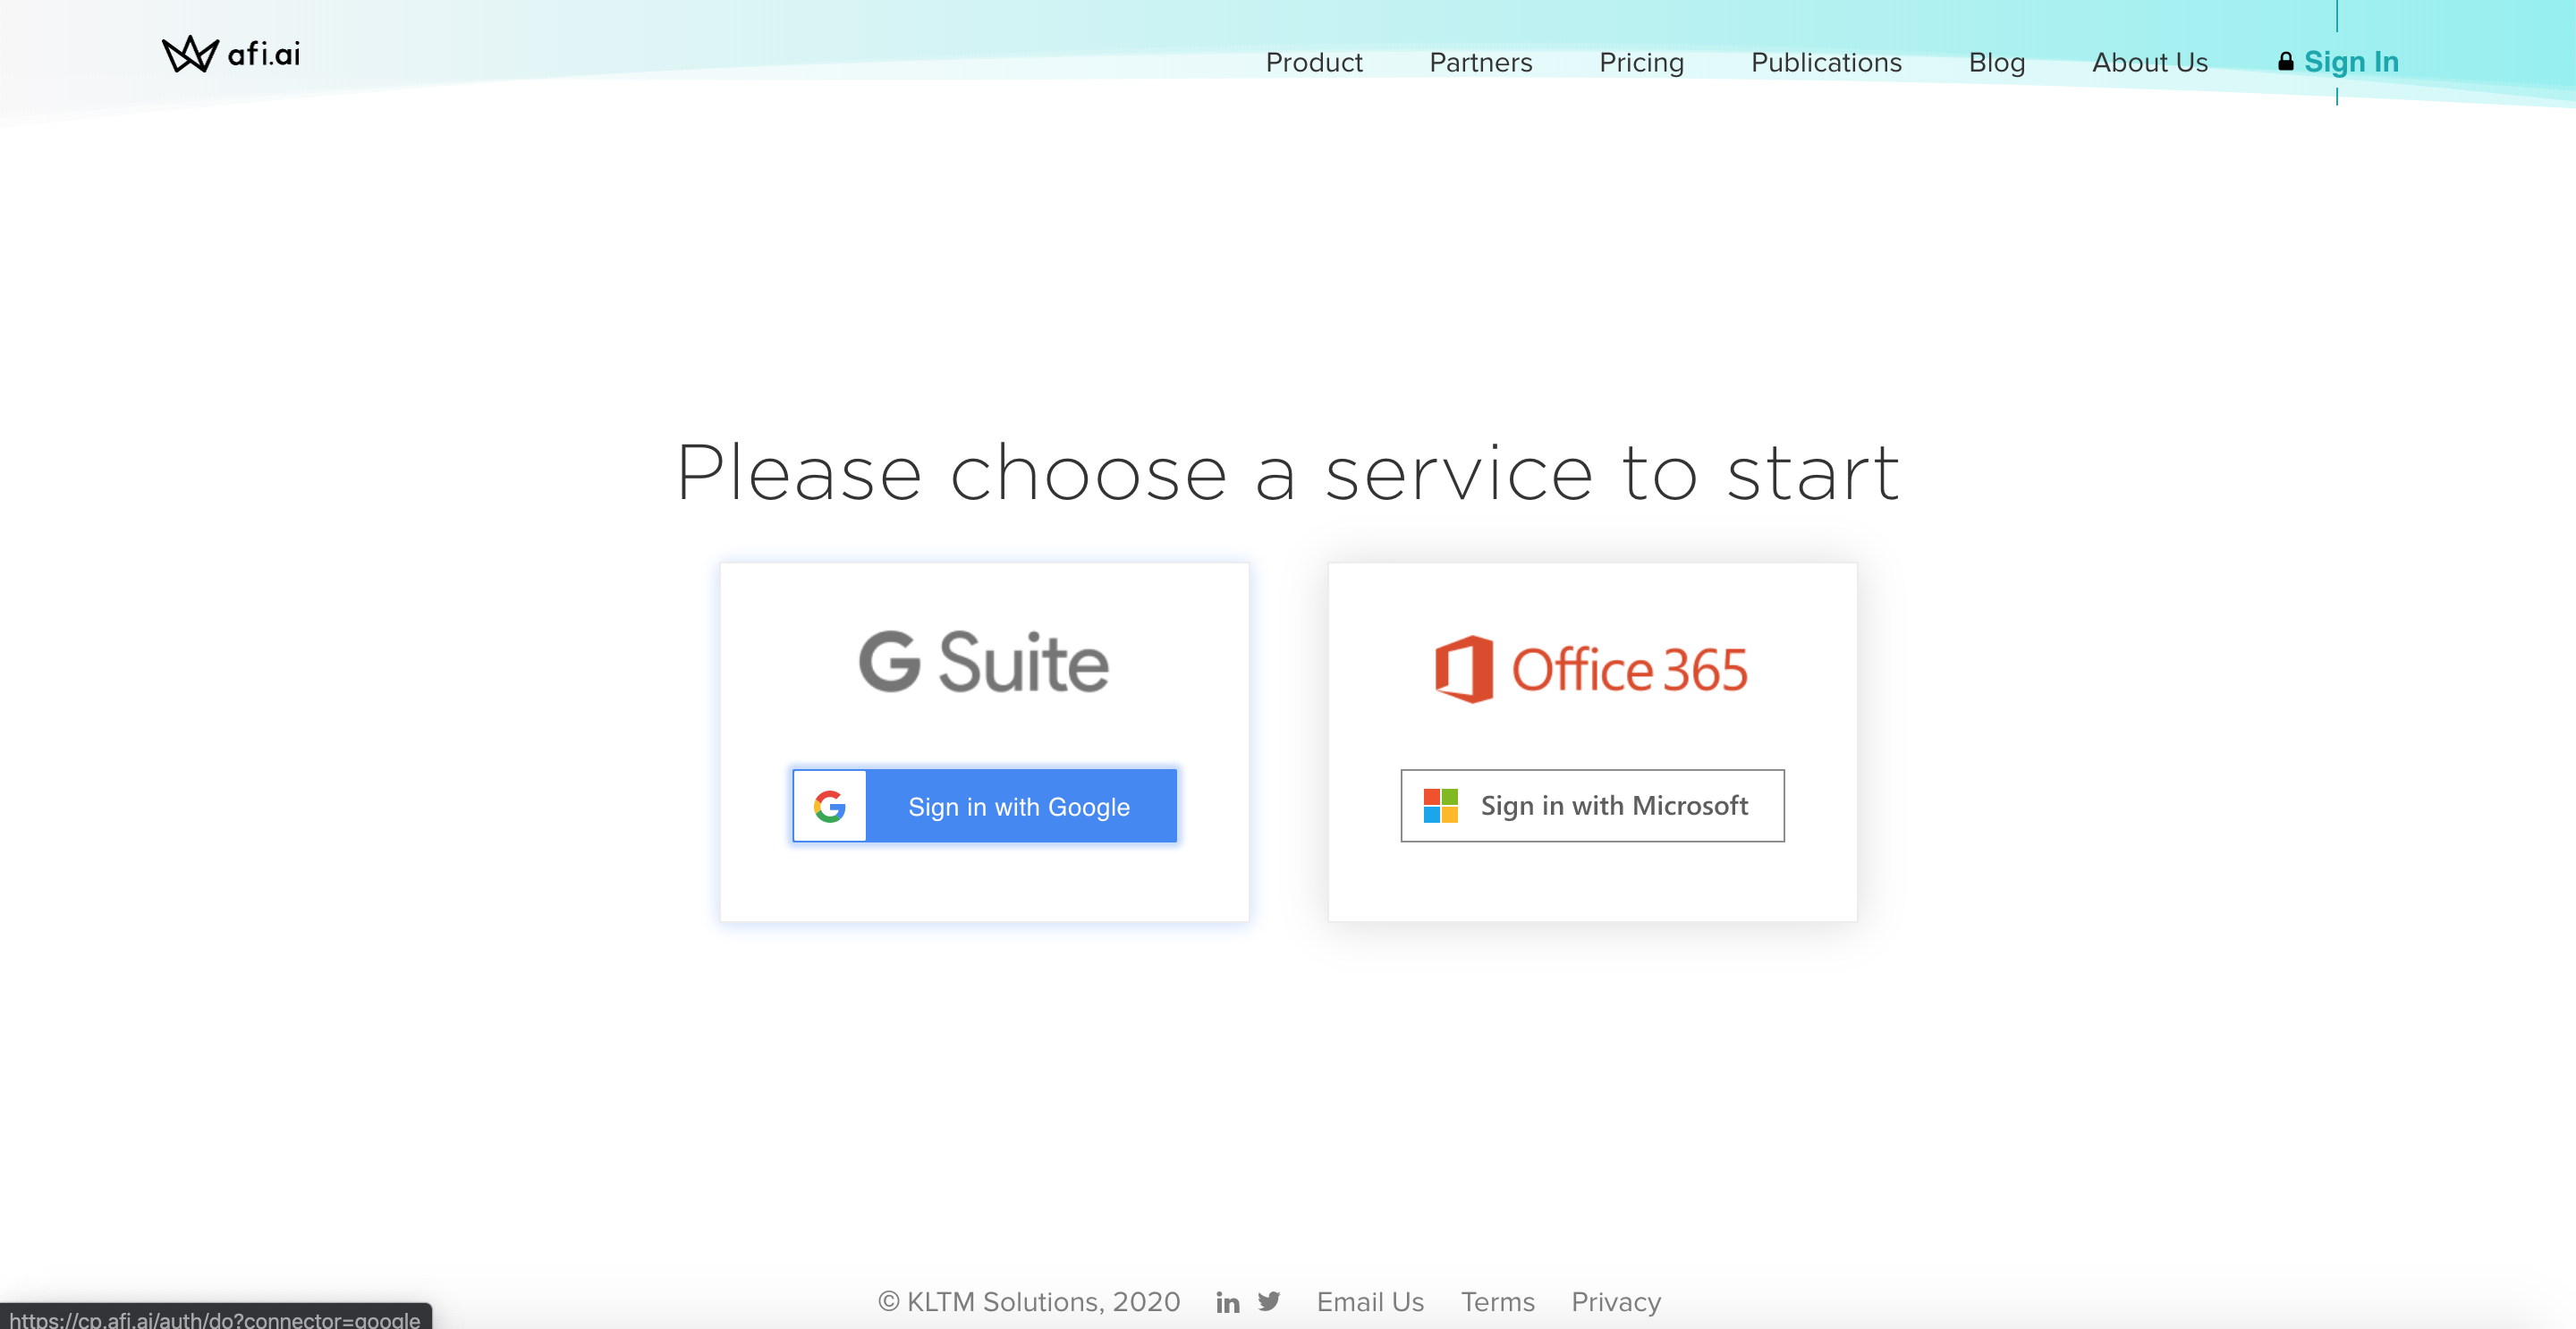Screen dimensions: 2576x1329
Task: Open the Terms footer link
Action: pyautogui.click(x=1497, y=1302)
